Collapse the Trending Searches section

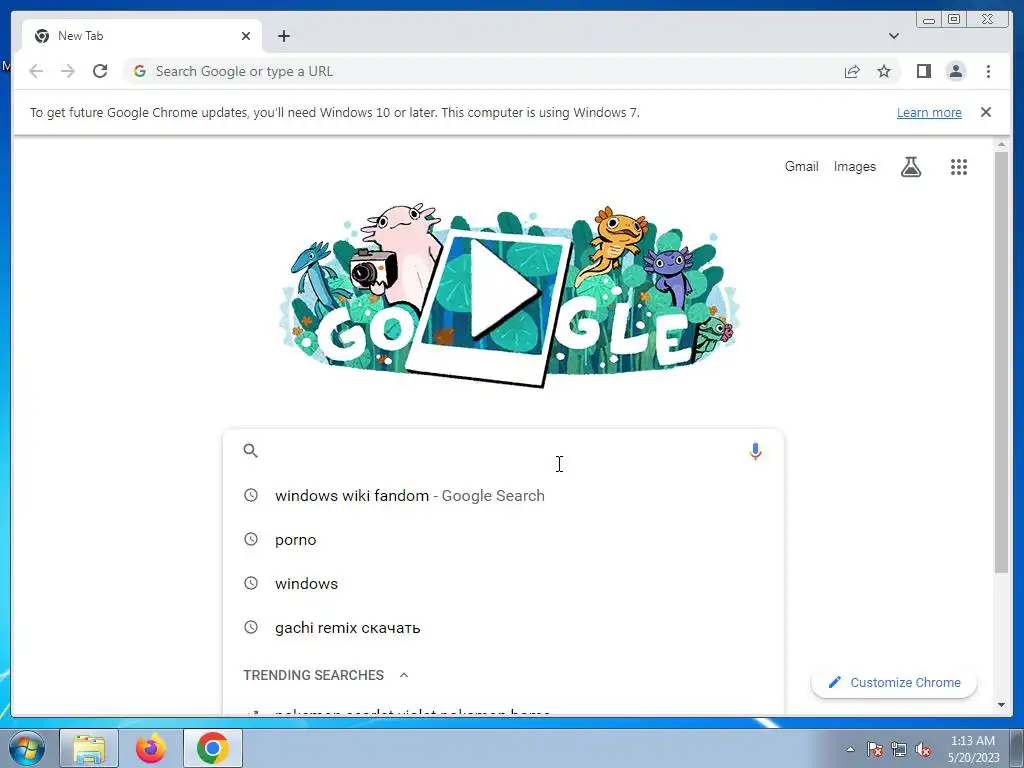tap(404, 675)
